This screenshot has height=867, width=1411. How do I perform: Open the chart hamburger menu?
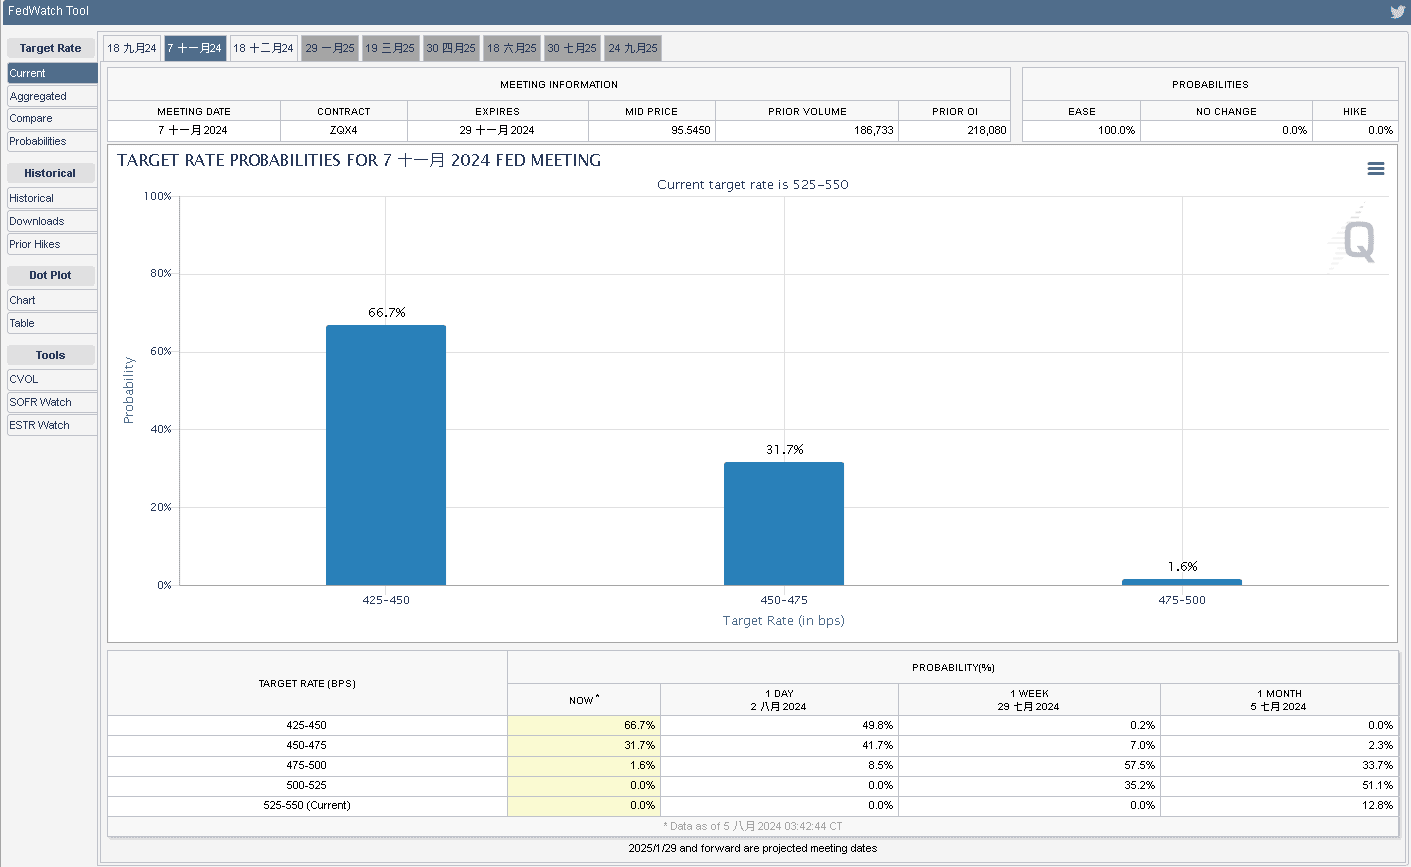click(x=1376, y=169)
